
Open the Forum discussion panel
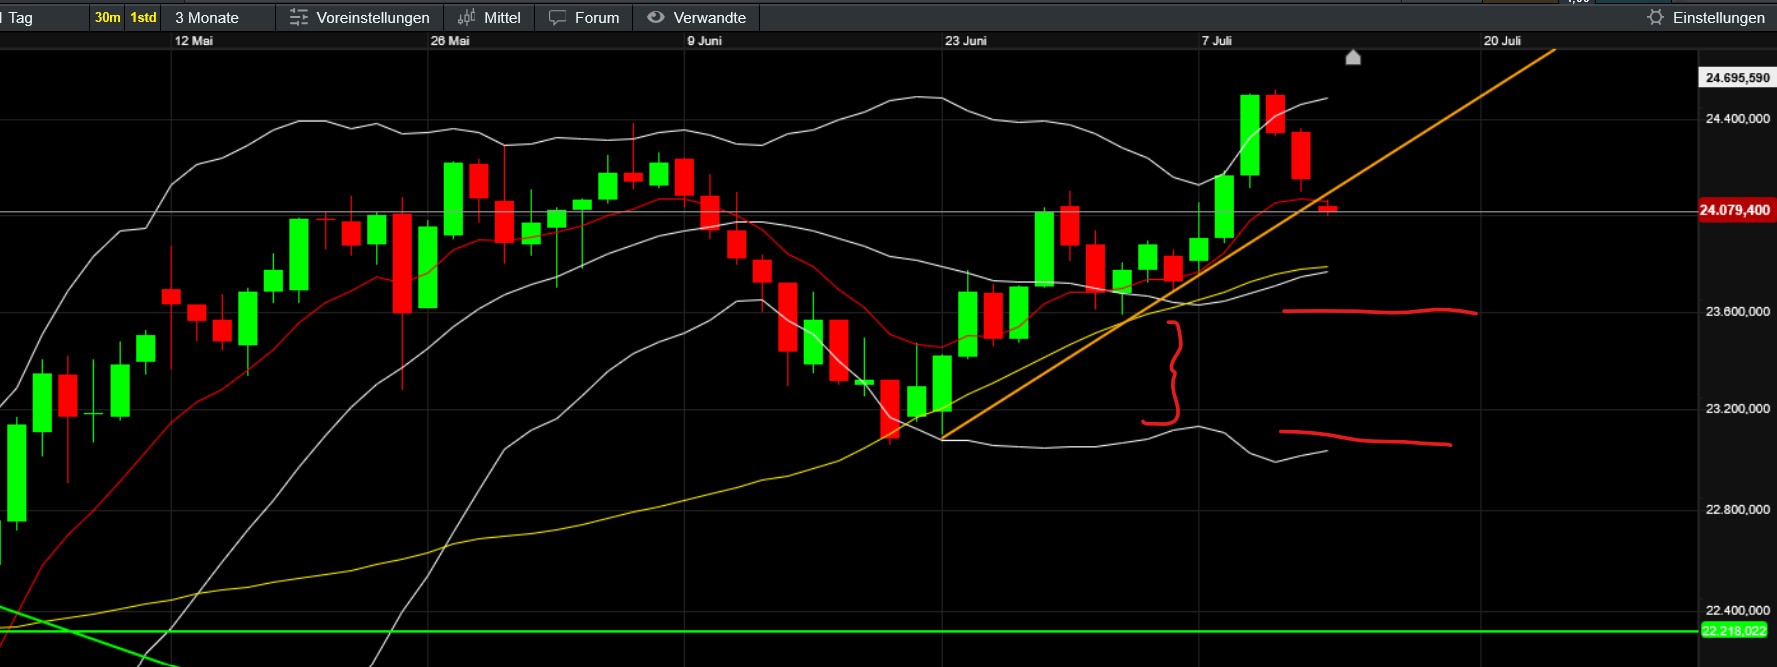[584, 18]
